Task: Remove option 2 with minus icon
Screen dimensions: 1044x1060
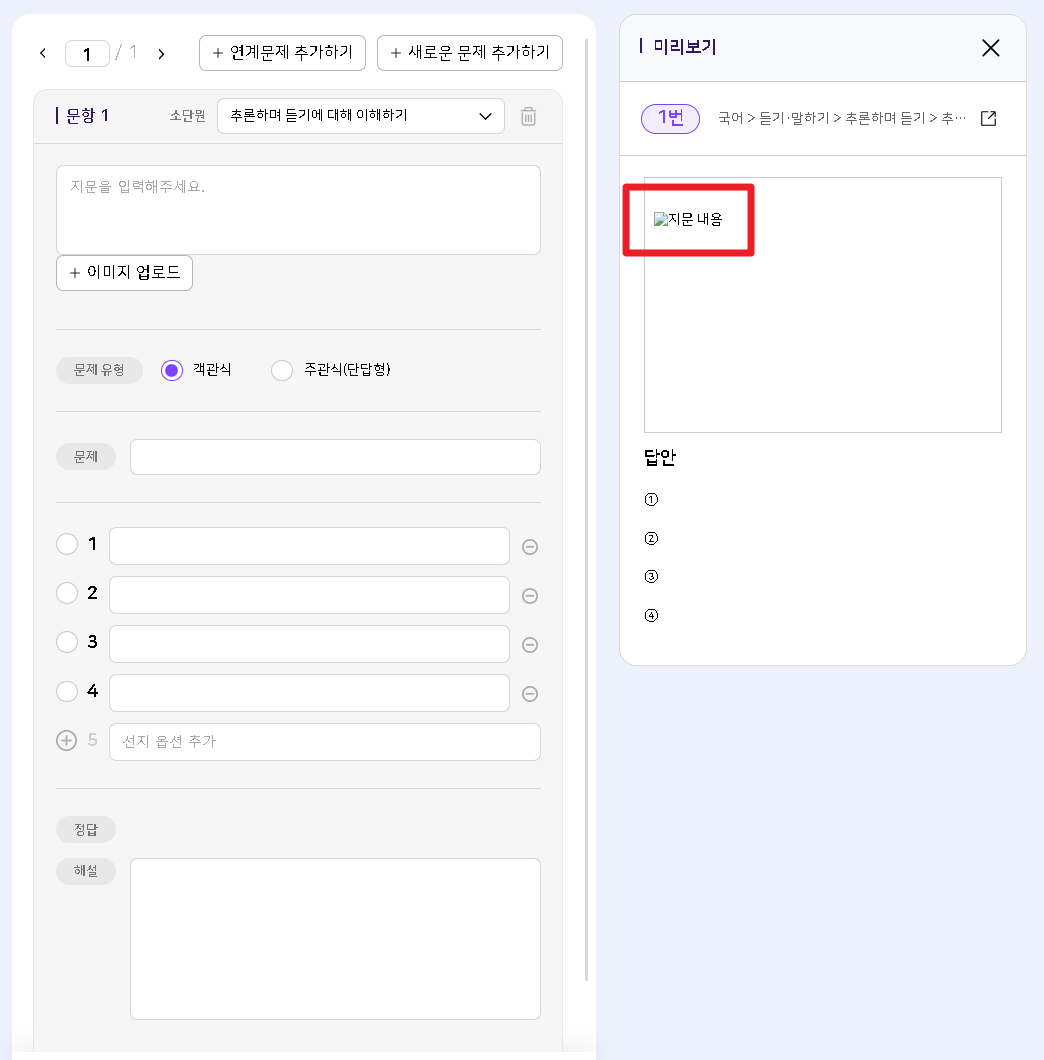Action: tap(530, 596)
